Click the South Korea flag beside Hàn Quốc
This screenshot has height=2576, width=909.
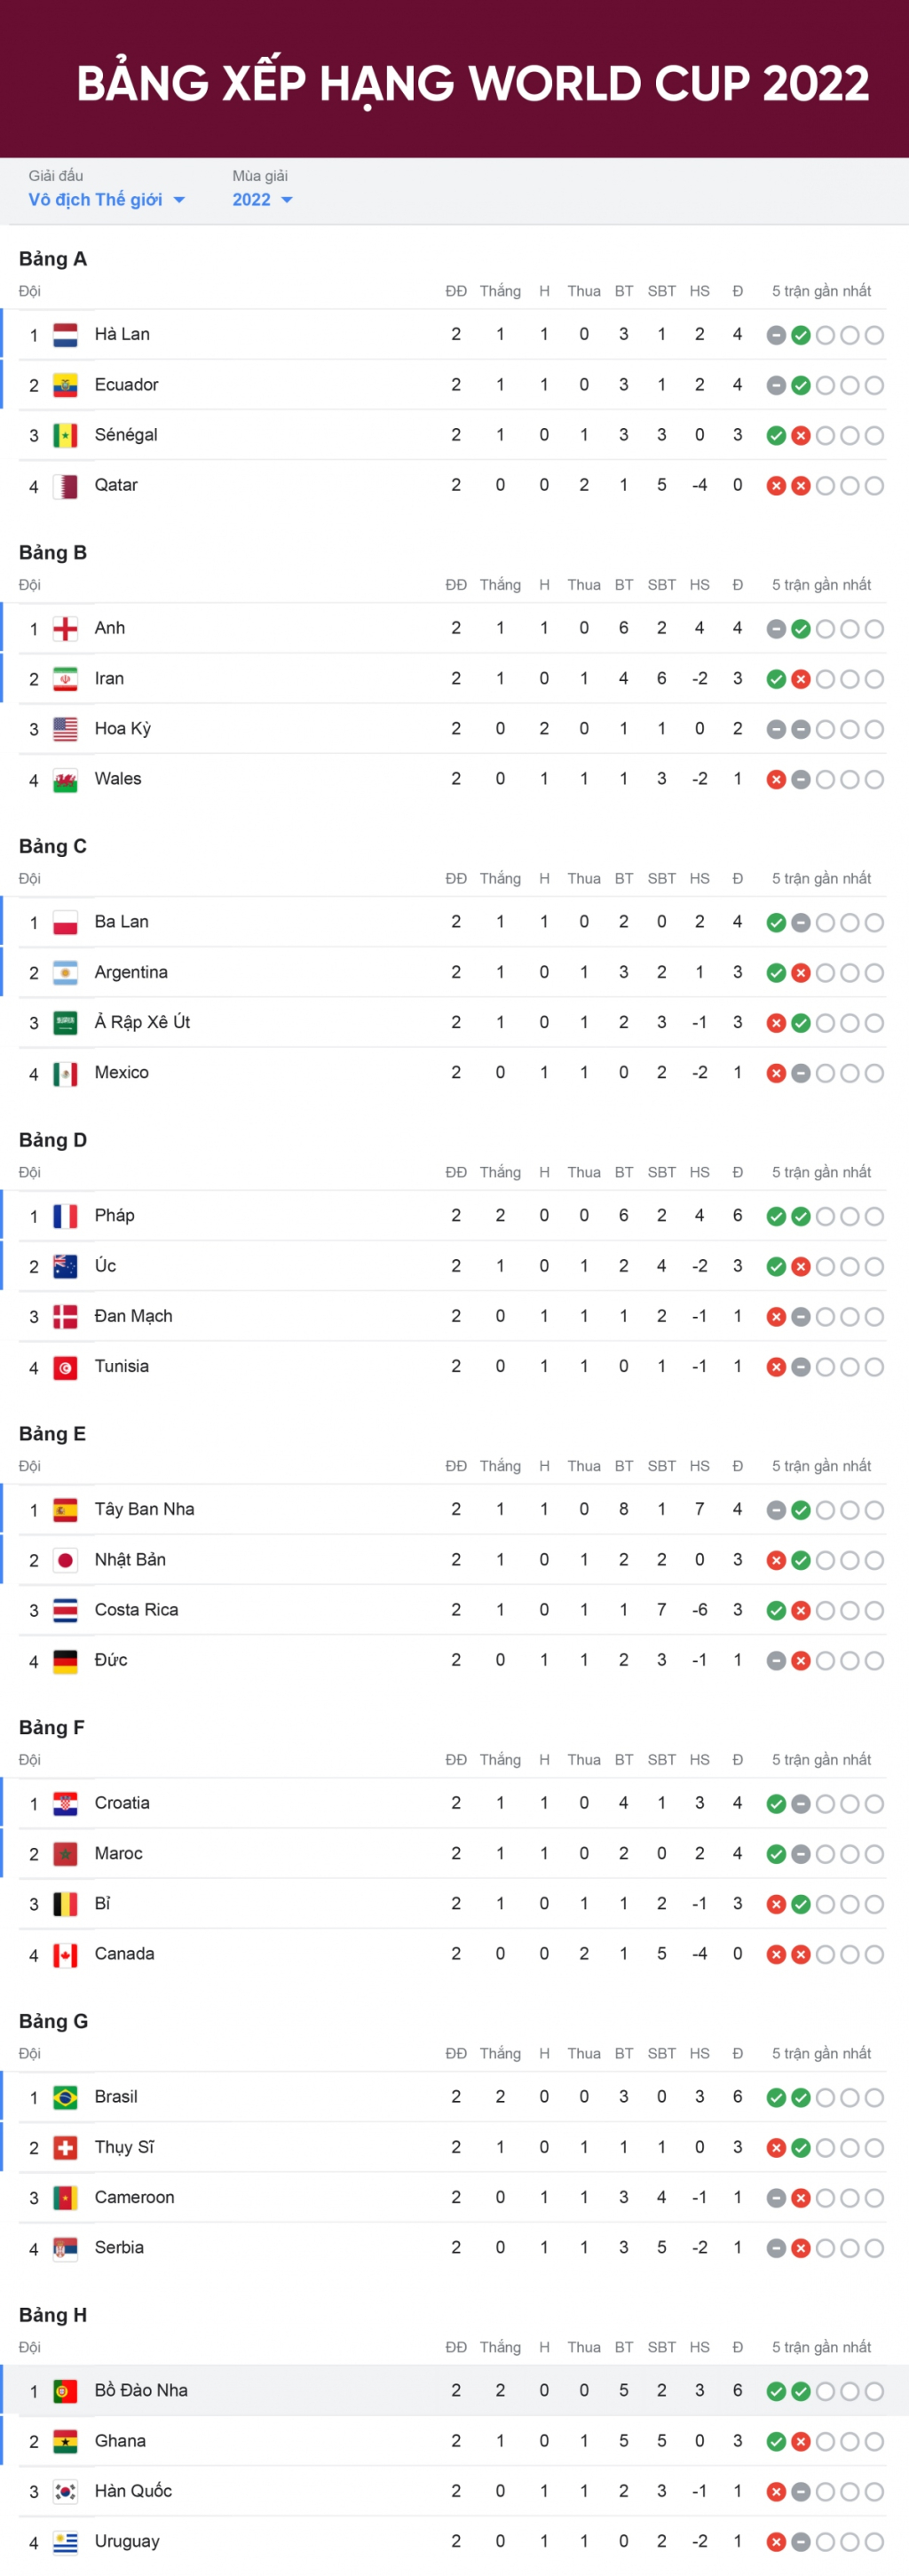[x=65, y=2491]
